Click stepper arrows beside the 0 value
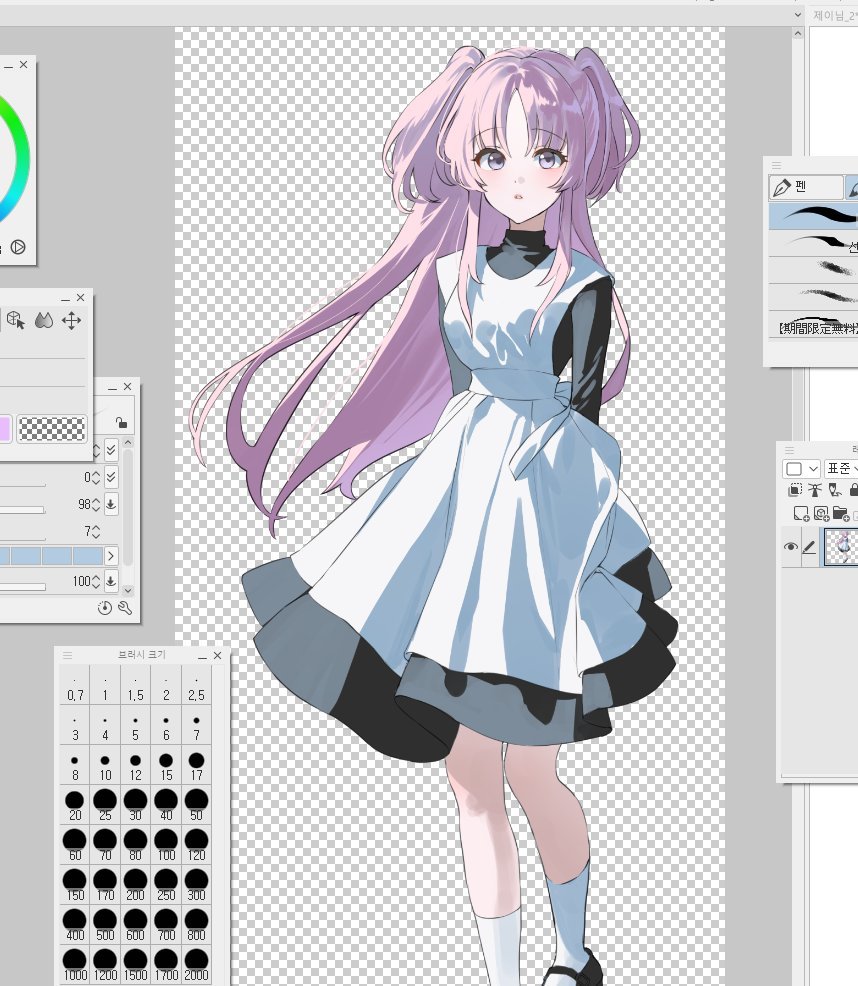This screenshot has width=858, height=986. (x=96, y=477)
